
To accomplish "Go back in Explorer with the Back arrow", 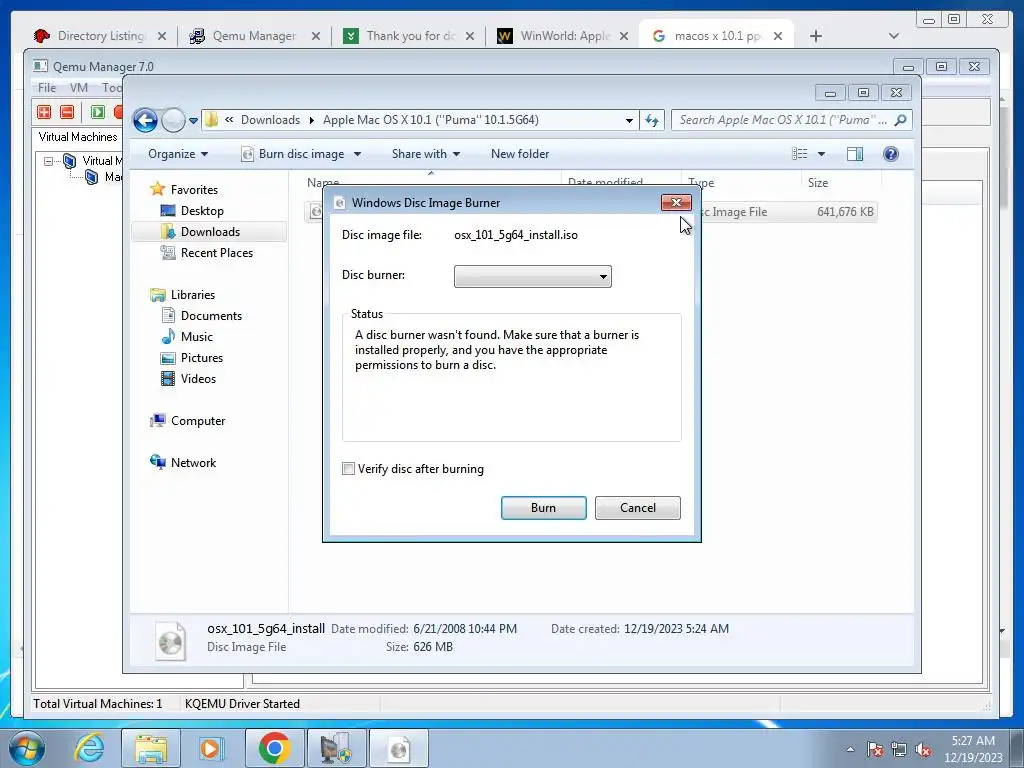I will (145, 120).
